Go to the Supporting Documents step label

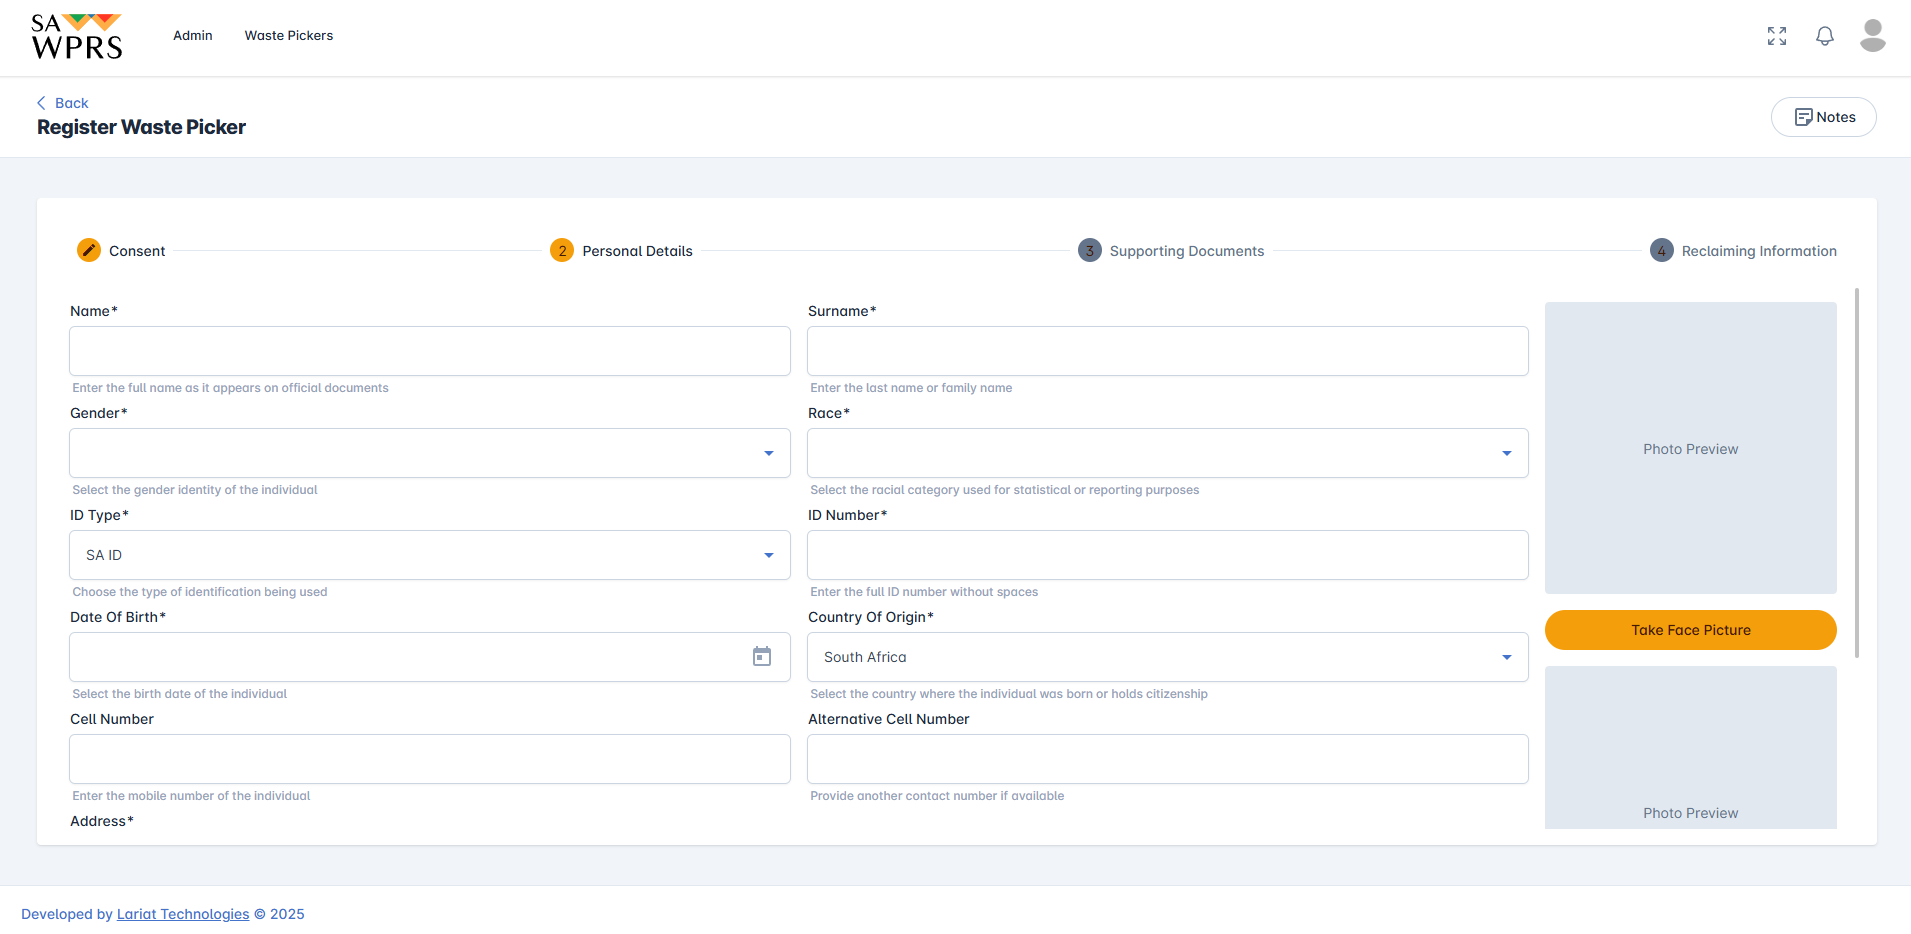coord(1187,251)
